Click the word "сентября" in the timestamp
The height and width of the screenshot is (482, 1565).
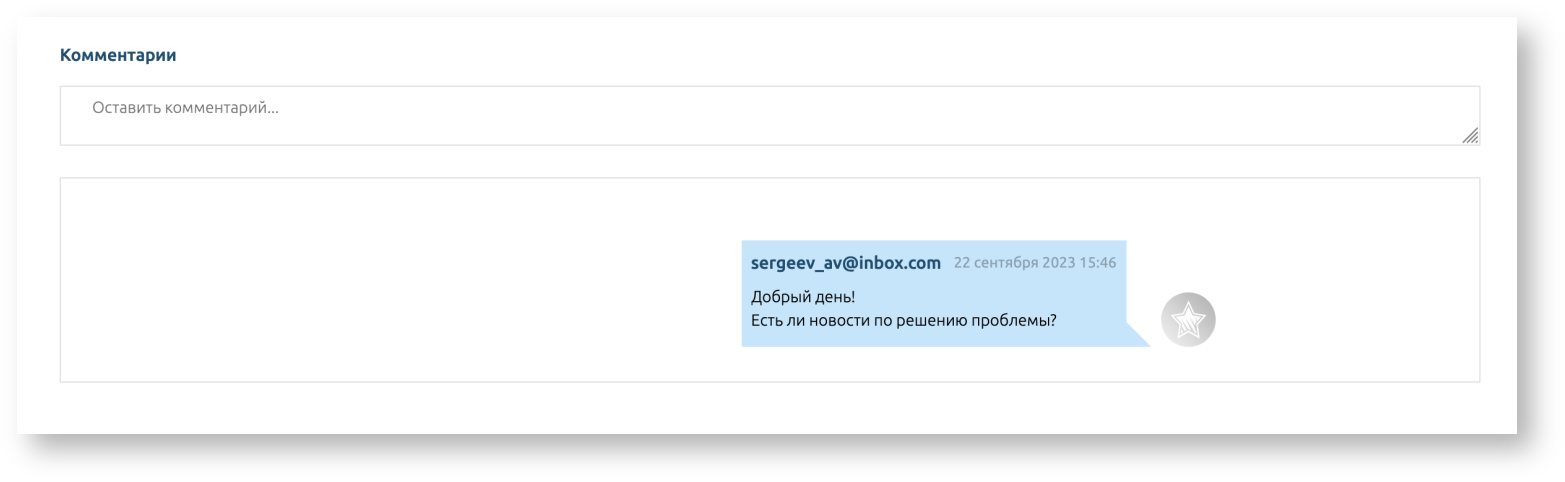[1009, 263]
